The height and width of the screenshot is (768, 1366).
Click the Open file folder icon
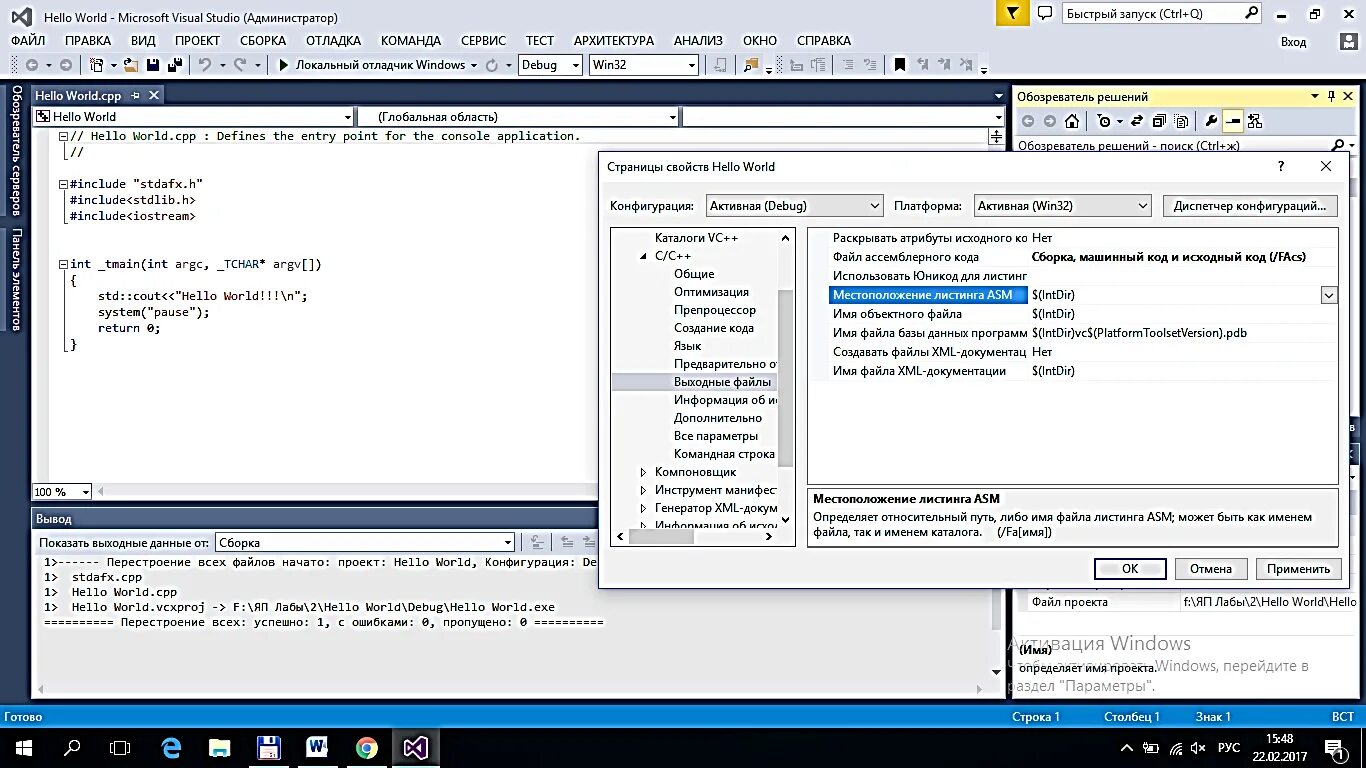131,65
